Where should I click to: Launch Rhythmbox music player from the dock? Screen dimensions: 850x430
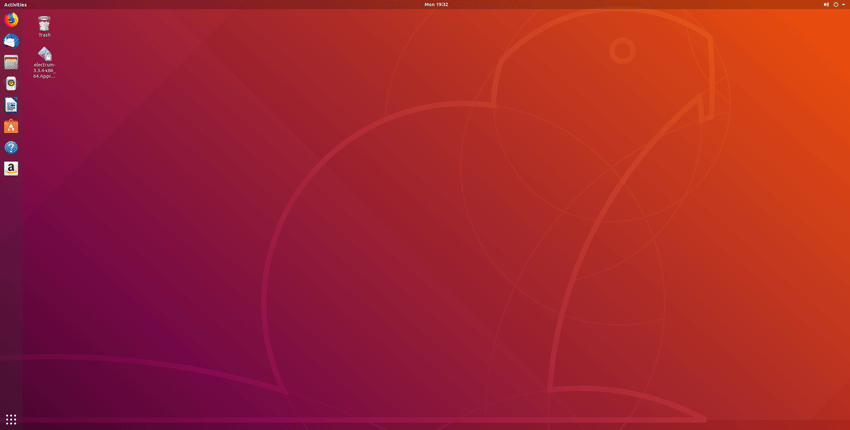(11, 84)
